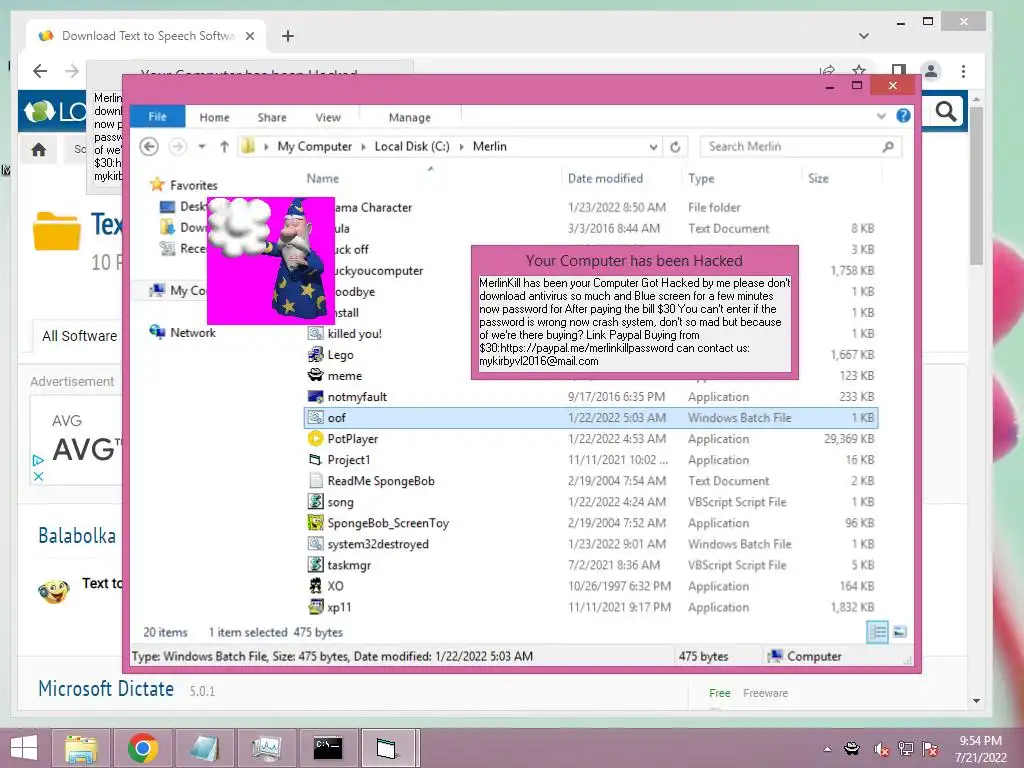Open Explorer help question mark icon
The width and height of the screenshot is (1024, 768).
coord(903,116)
